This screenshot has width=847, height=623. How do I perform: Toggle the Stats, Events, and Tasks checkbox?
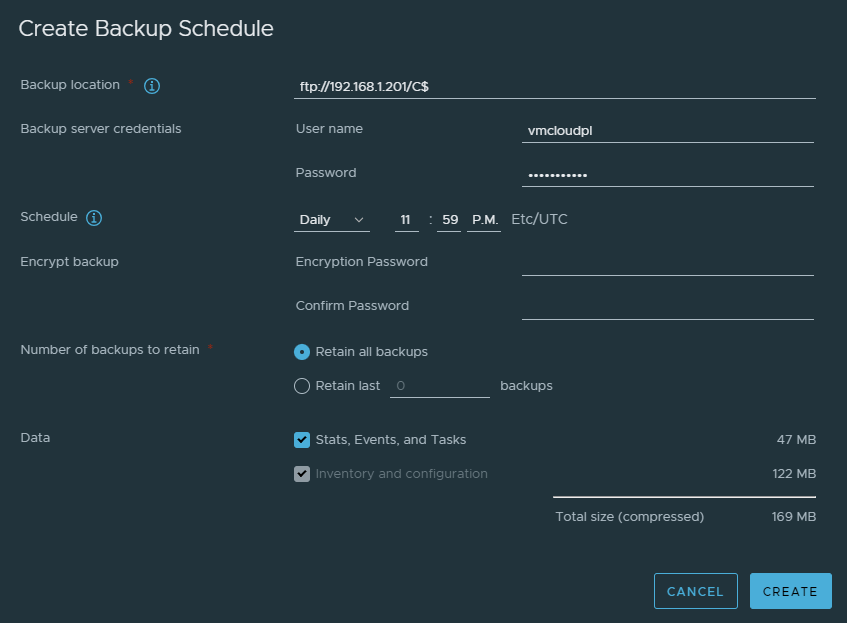pos(302,440)
